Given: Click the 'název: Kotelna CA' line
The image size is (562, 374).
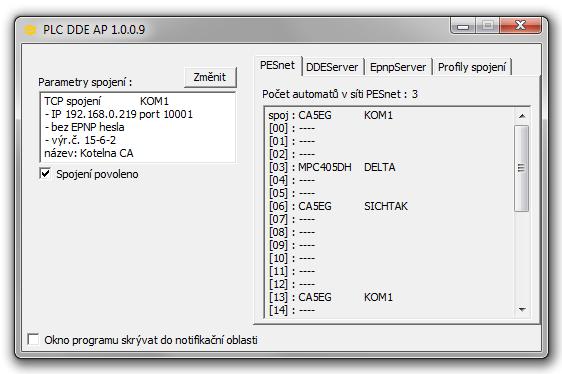Looking at the screenshot, I should tap(89, 153).
